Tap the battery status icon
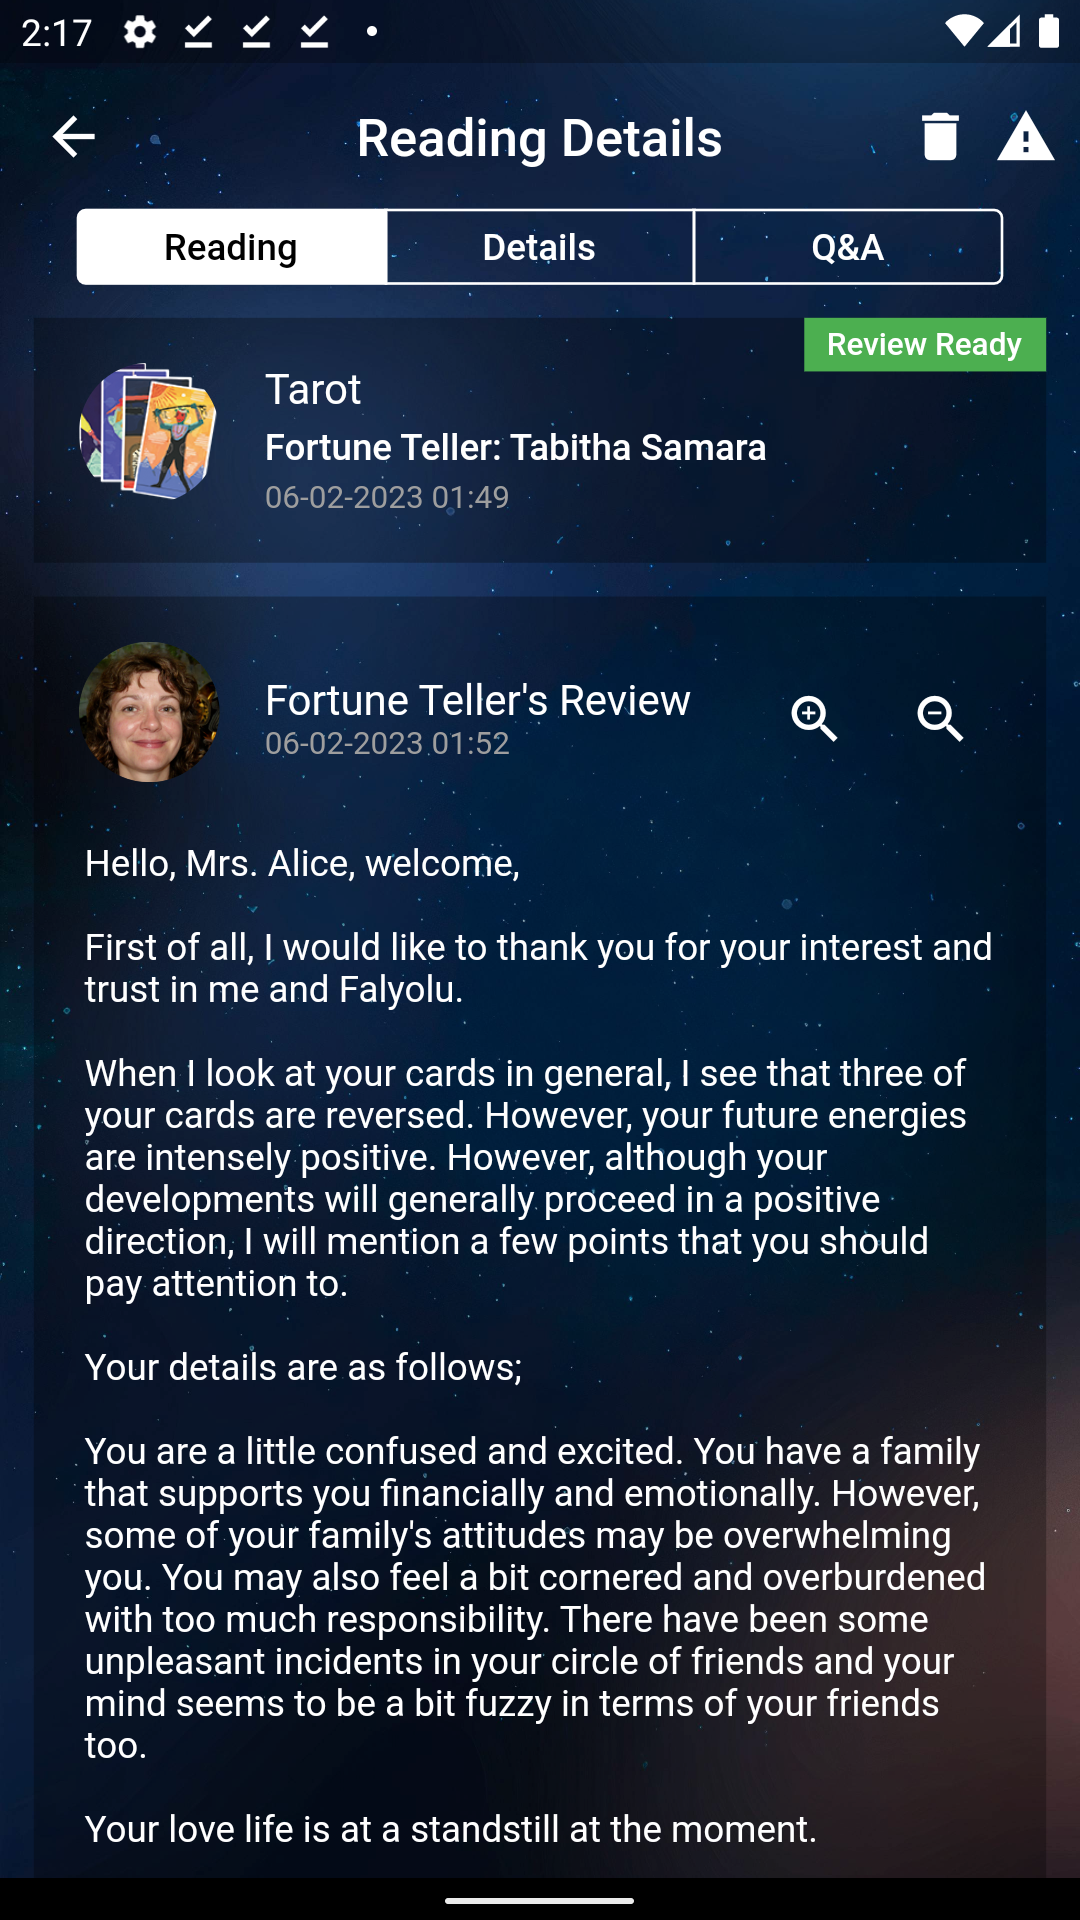The image size is (1080, 1920). (1048, 32)
